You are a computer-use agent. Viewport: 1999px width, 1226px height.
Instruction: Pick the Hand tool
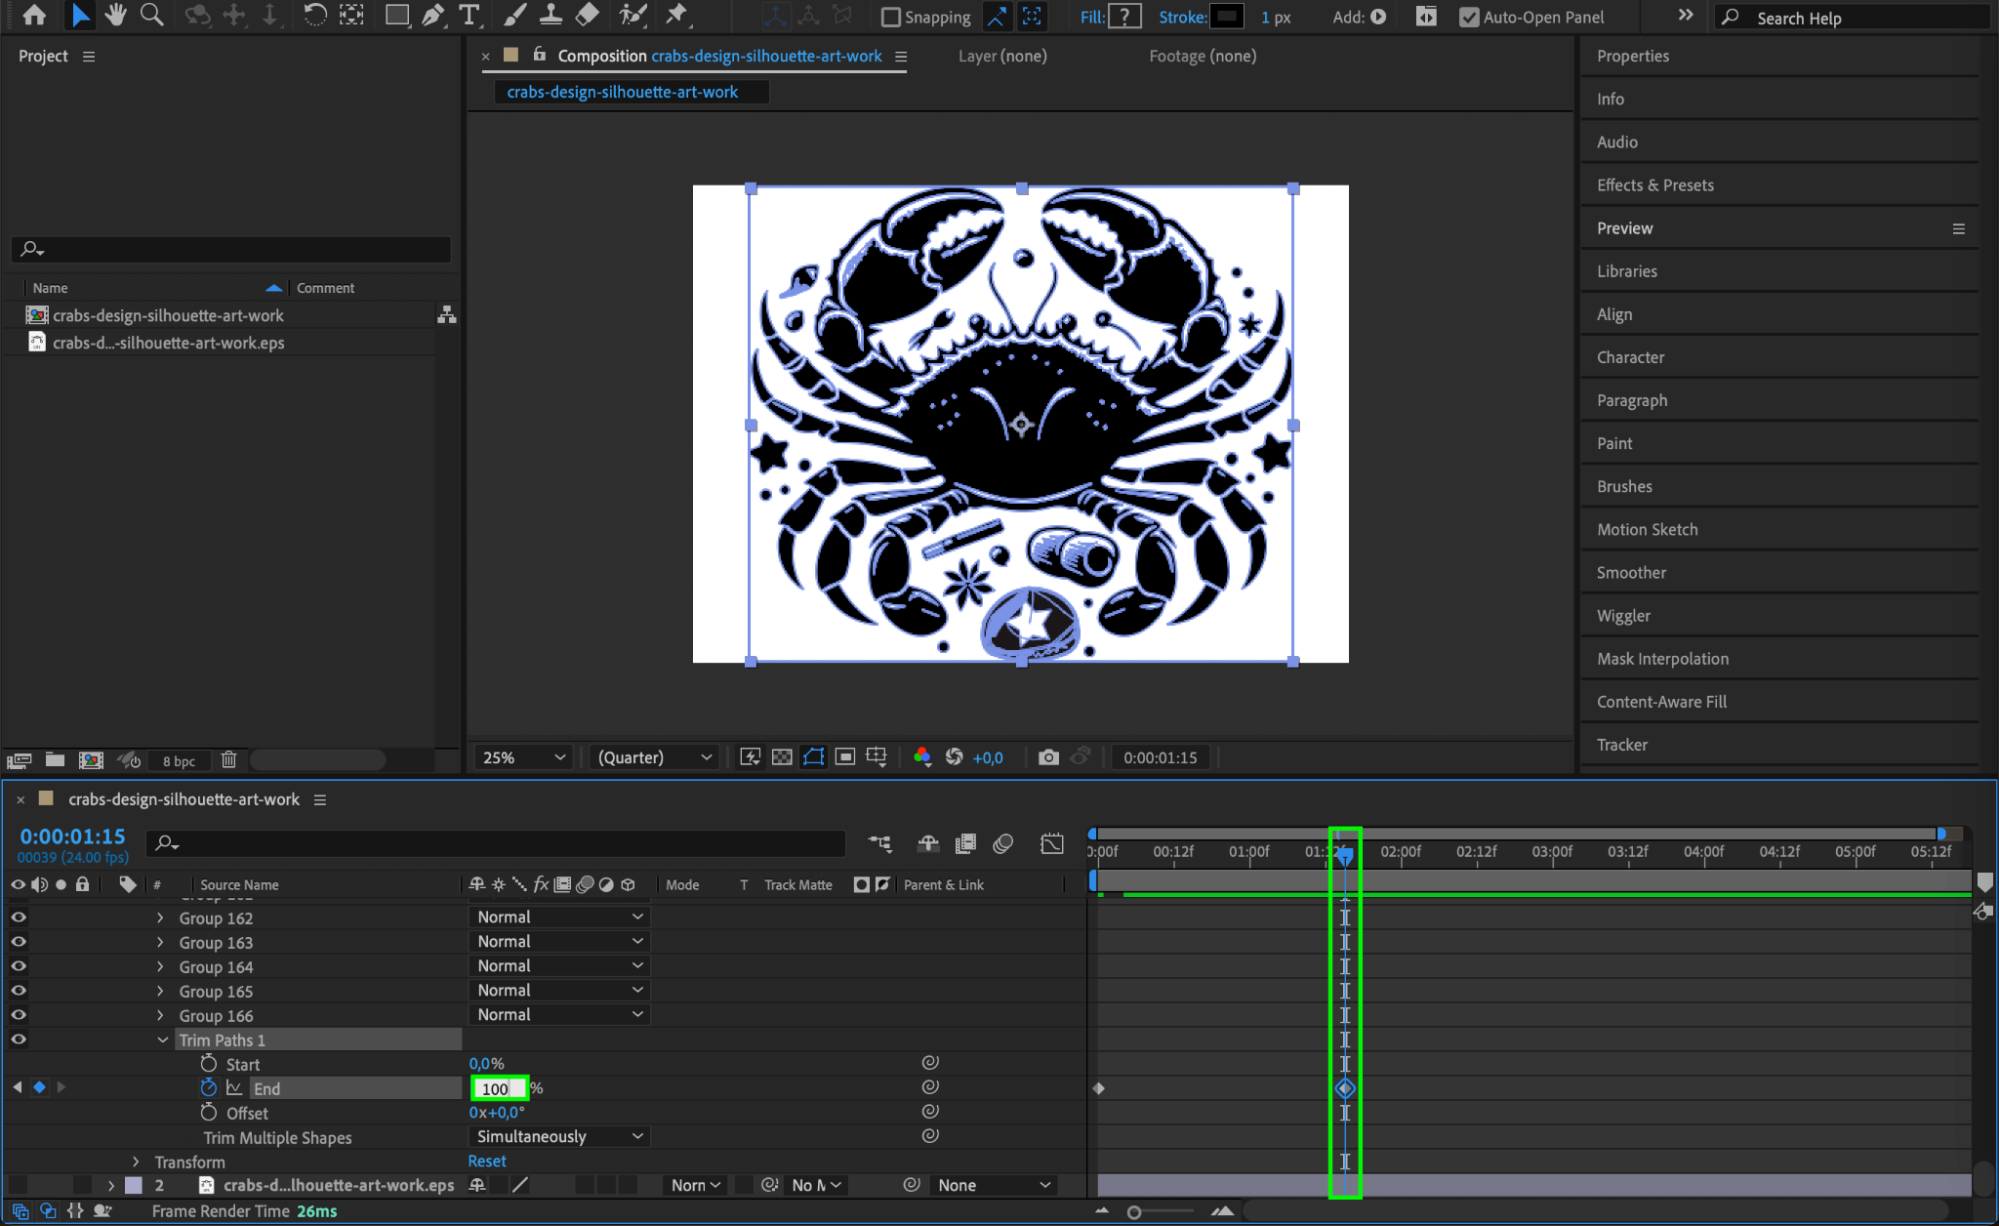pyautogui.click(x=116, y=15)
